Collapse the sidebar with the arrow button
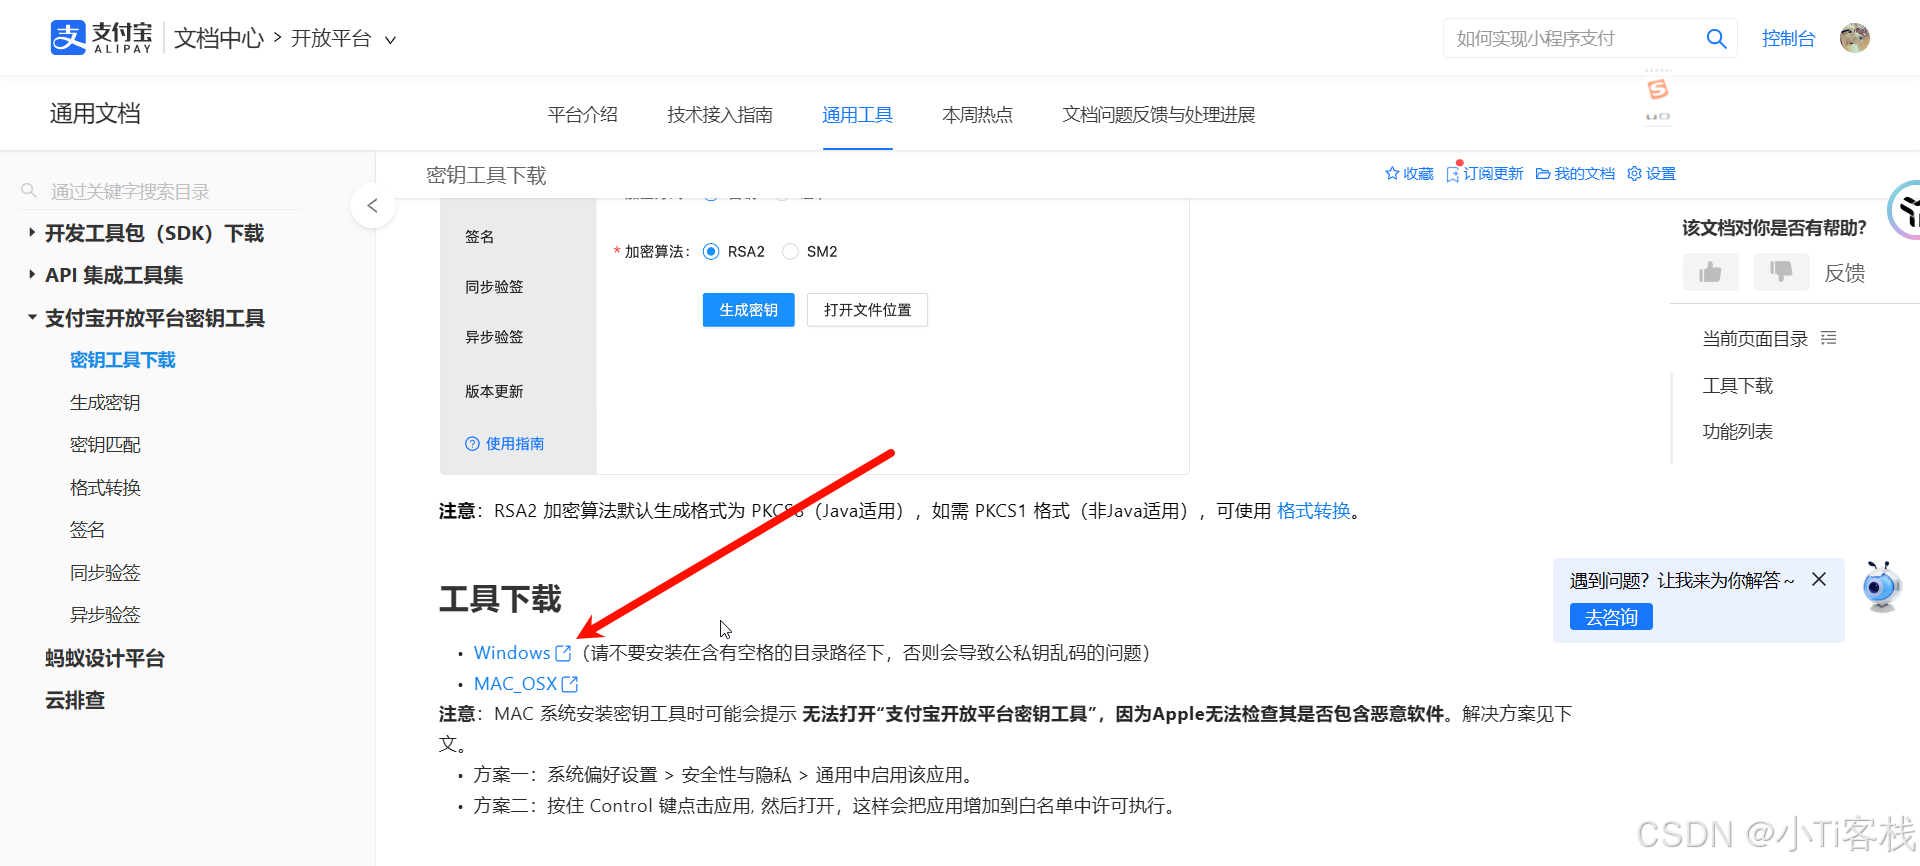 pos(372,206)
